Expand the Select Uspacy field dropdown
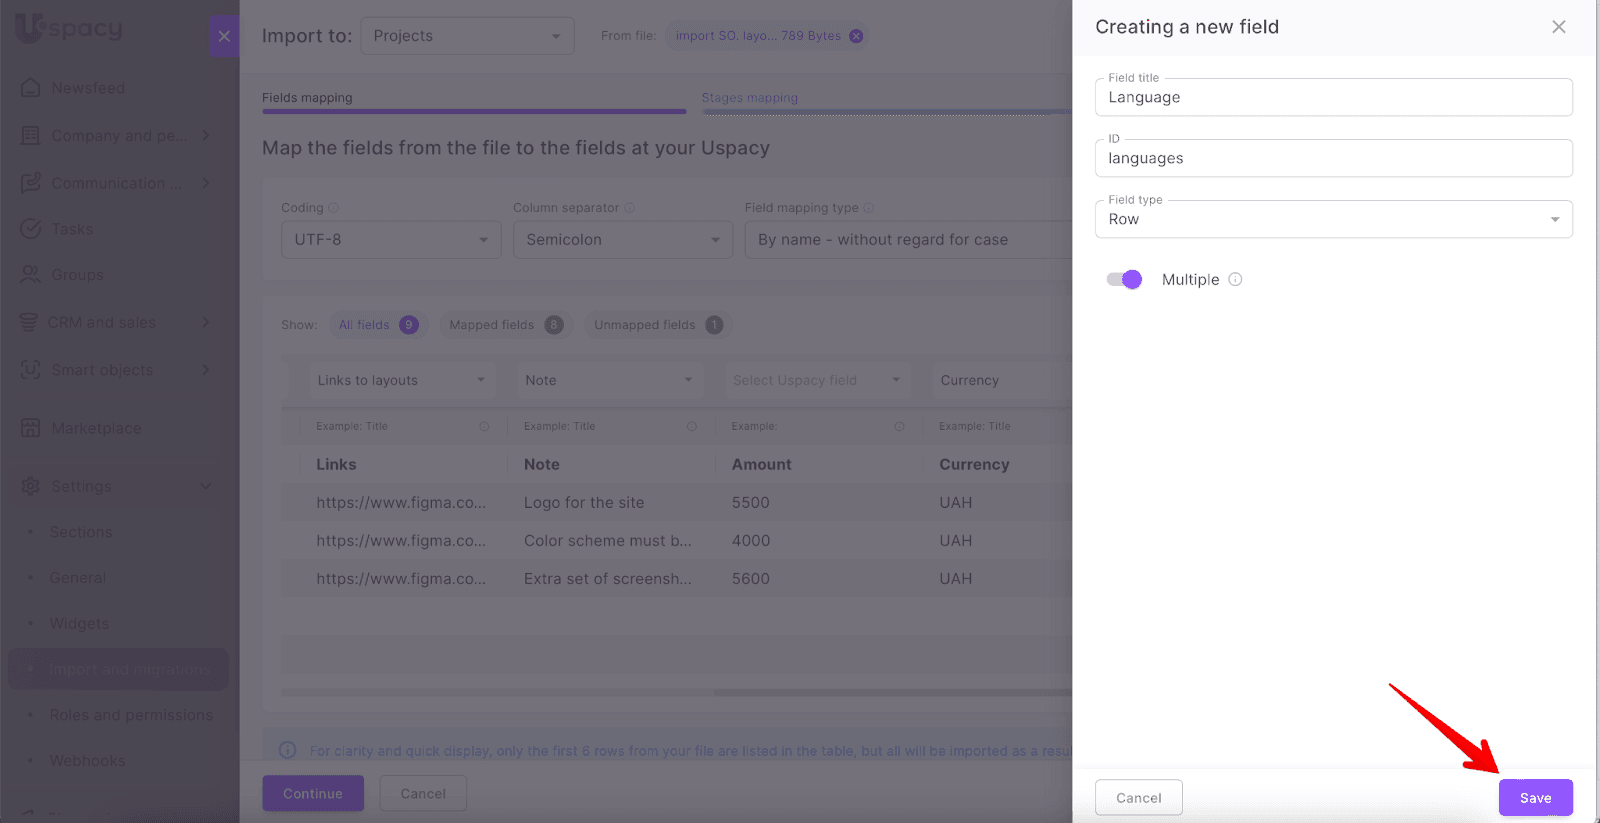 [x=816, y=381]
